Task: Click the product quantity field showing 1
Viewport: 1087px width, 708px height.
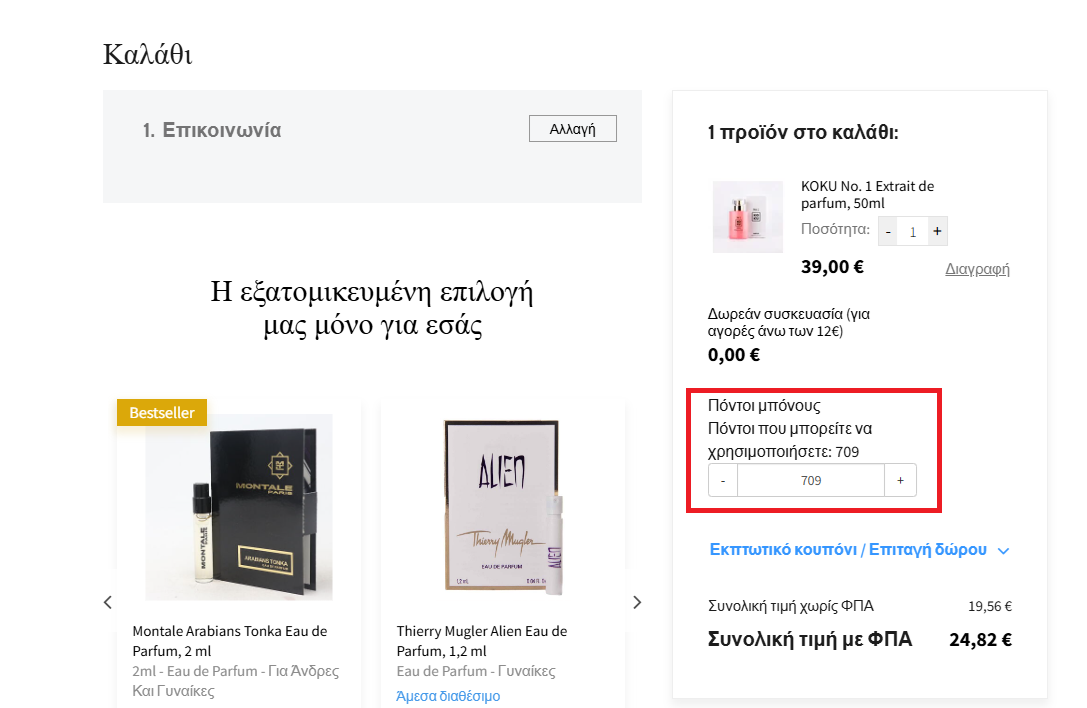Action: click(913, 232)
